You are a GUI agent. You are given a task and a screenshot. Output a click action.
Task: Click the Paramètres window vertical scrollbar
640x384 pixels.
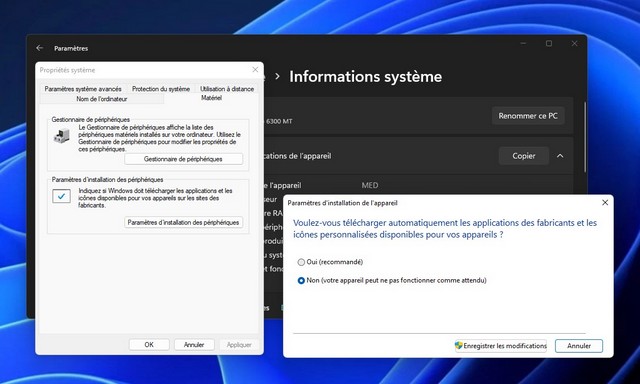[x=585, y=137]
